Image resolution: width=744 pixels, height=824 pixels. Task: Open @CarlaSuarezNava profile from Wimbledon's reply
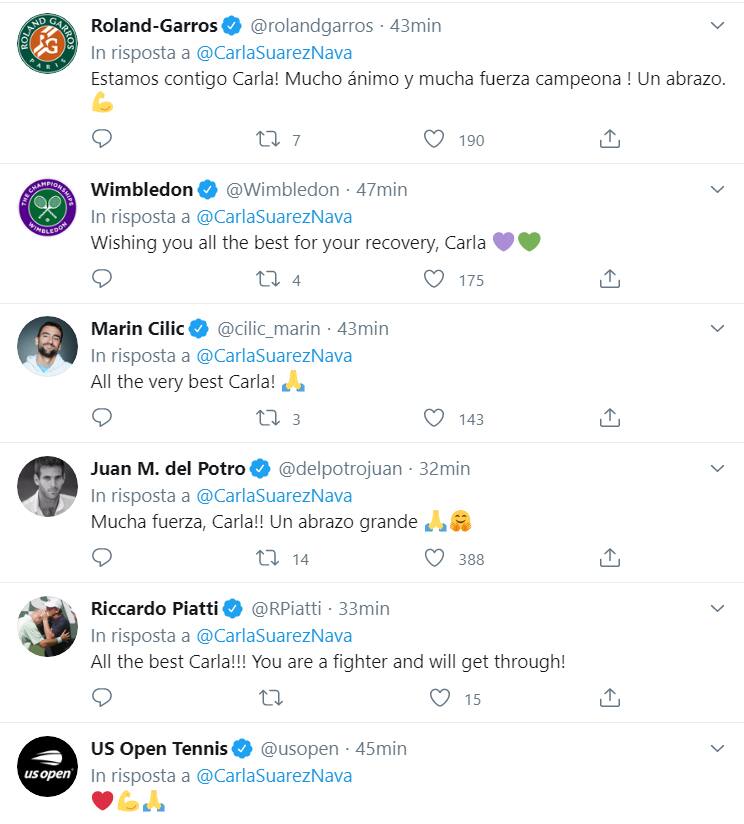point(281,216)
